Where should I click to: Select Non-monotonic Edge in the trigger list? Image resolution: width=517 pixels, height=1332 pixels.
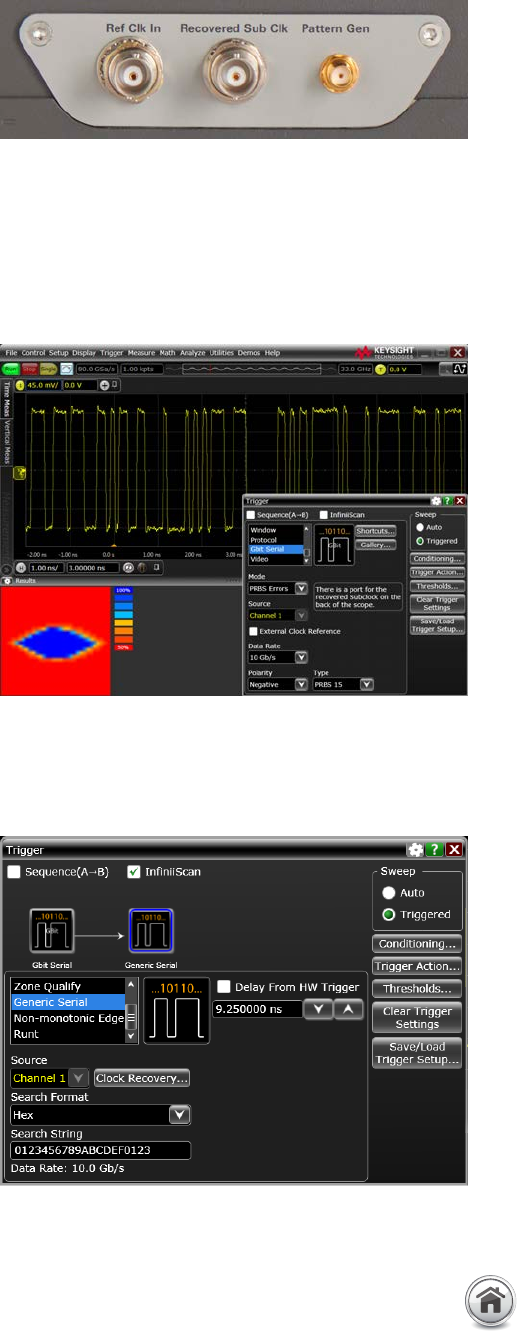(x=67, y=1018)
